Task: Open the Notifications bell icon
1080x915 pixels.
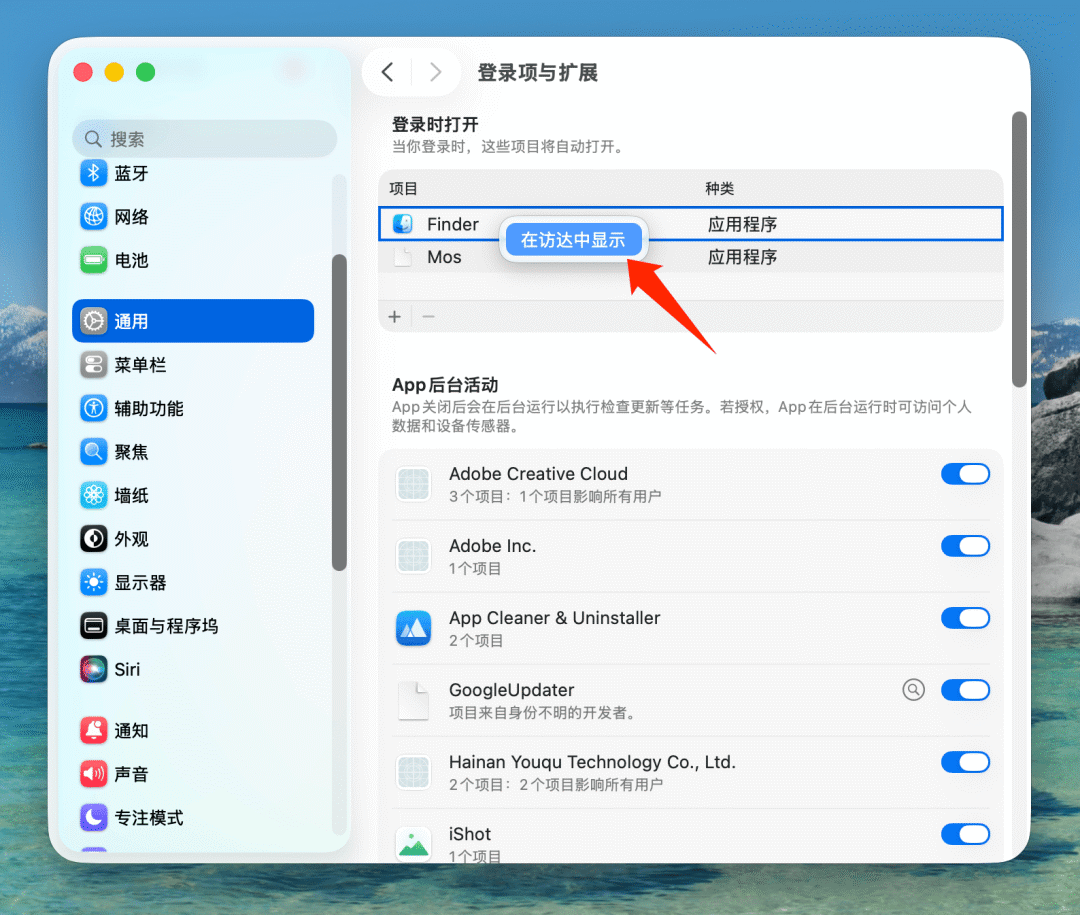Action: pos(94,730)
